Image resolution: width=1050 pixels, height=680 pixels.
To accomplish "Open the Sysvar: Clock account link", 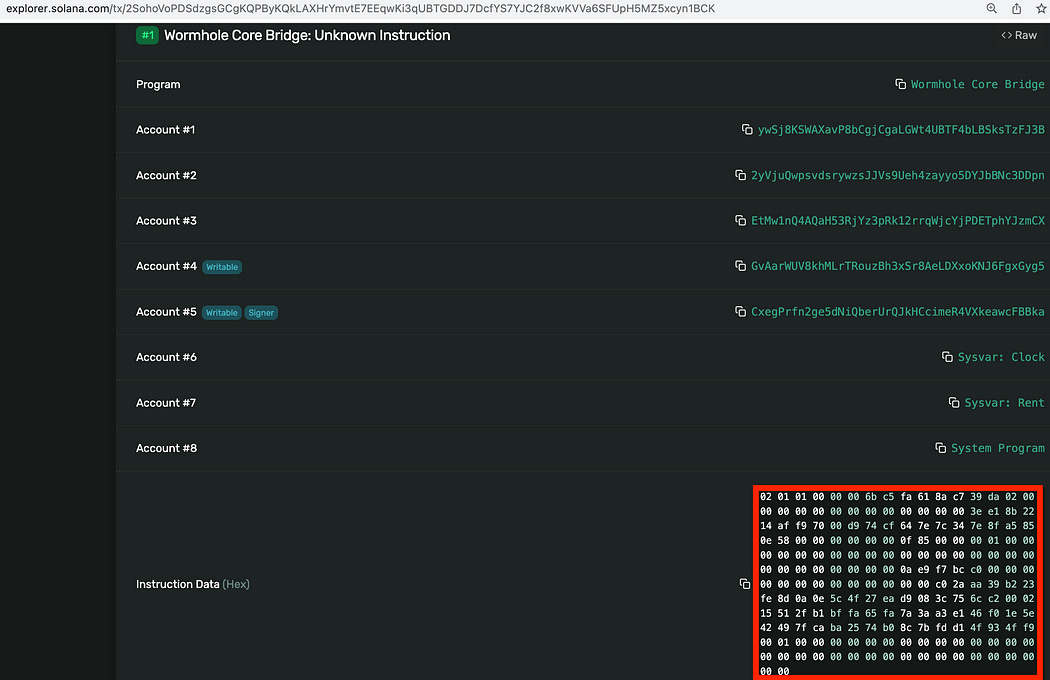I will click(x=1001, y=357).
